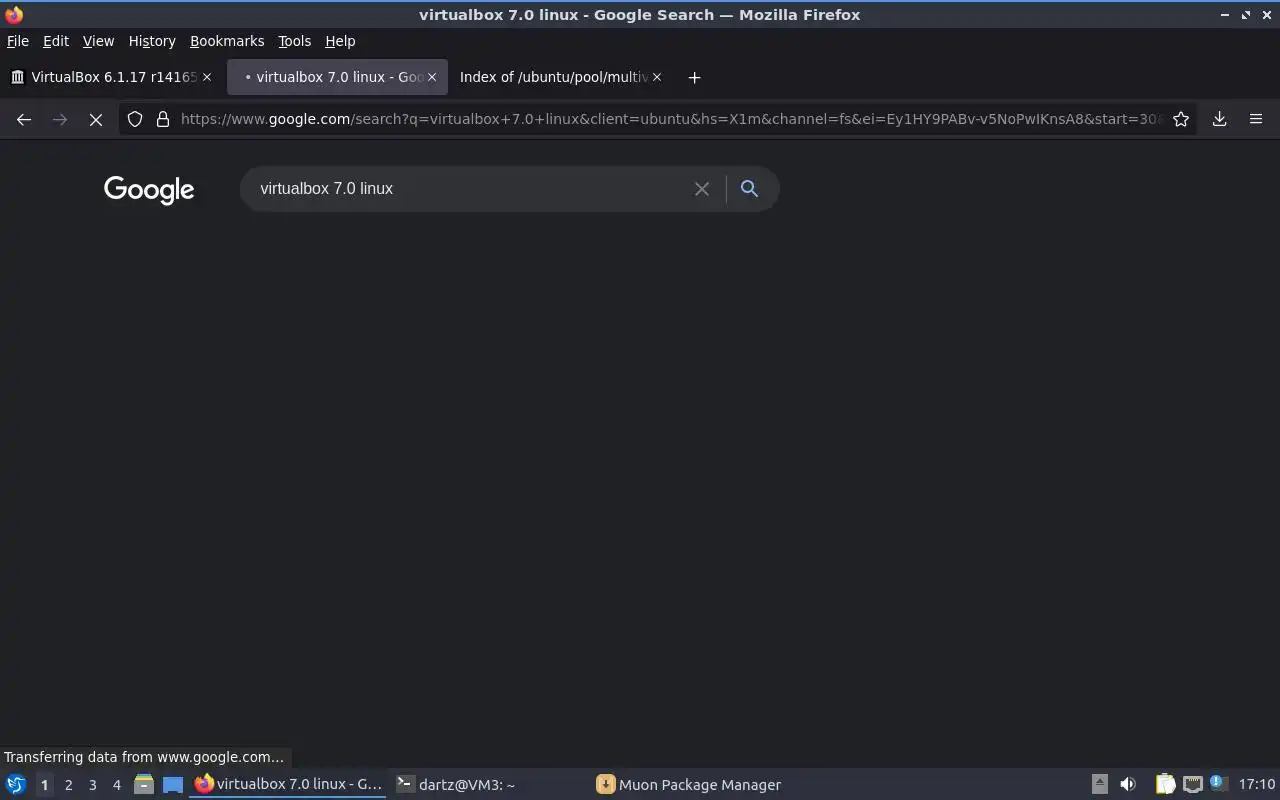
Task: Close the Google Search tab
Action: [432, 77]
